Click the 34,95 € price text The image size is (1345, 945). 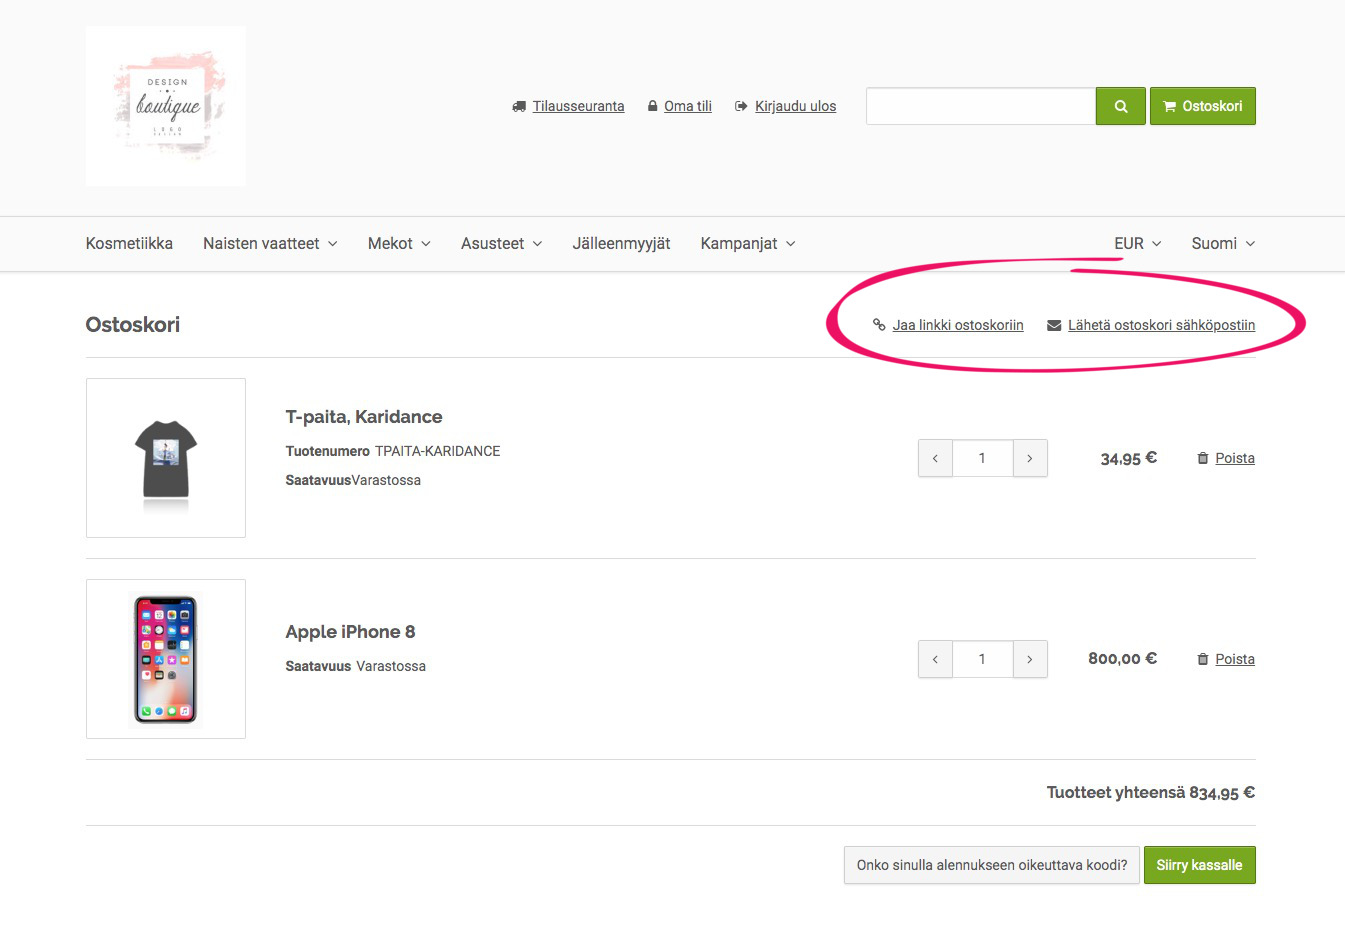[x=1129, y=458]
